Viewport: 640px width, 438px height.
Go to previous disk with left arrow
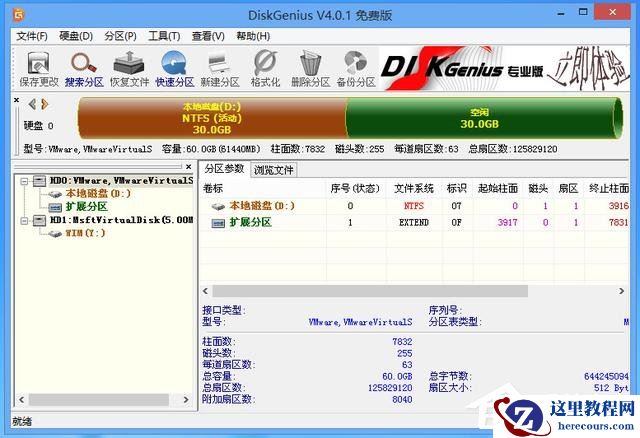[32, 104]
